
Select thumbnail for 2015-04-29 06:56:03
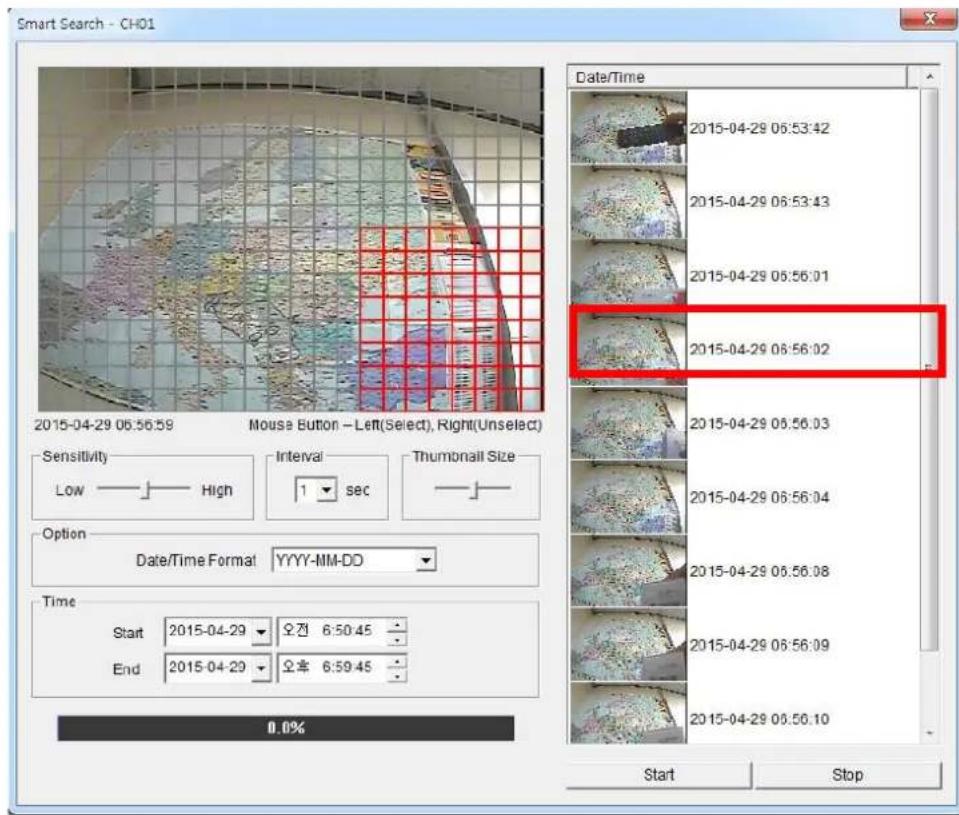point(628,423)
